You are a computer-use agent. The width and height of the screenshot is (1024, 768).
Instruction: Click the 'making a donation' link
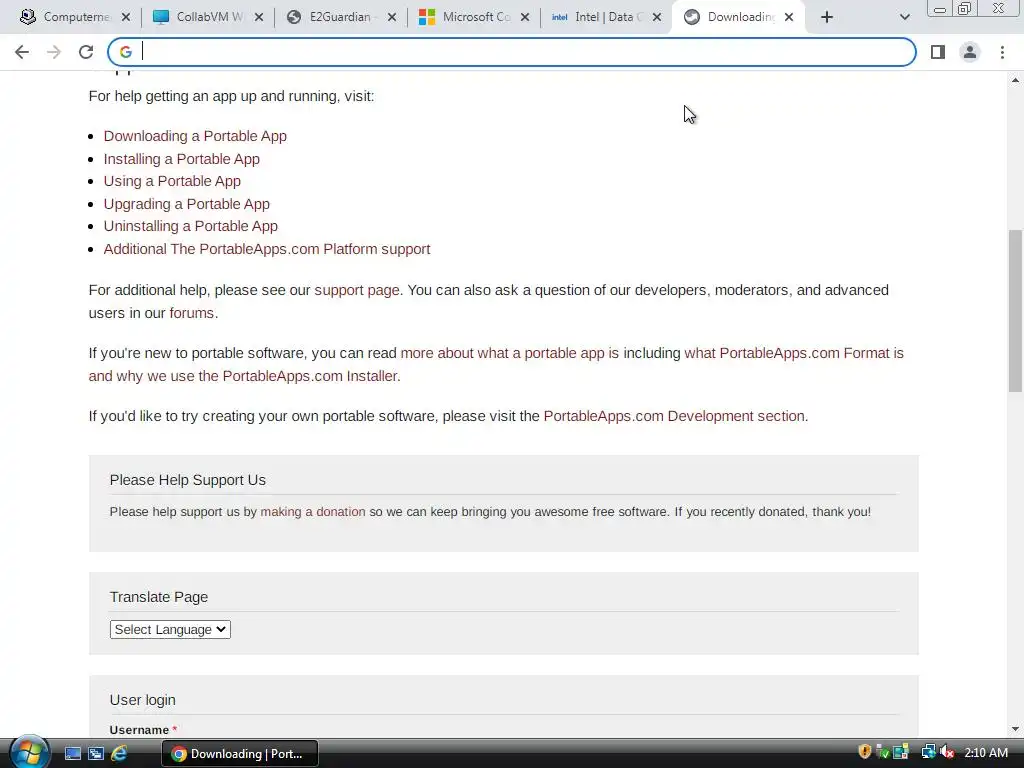313,511
